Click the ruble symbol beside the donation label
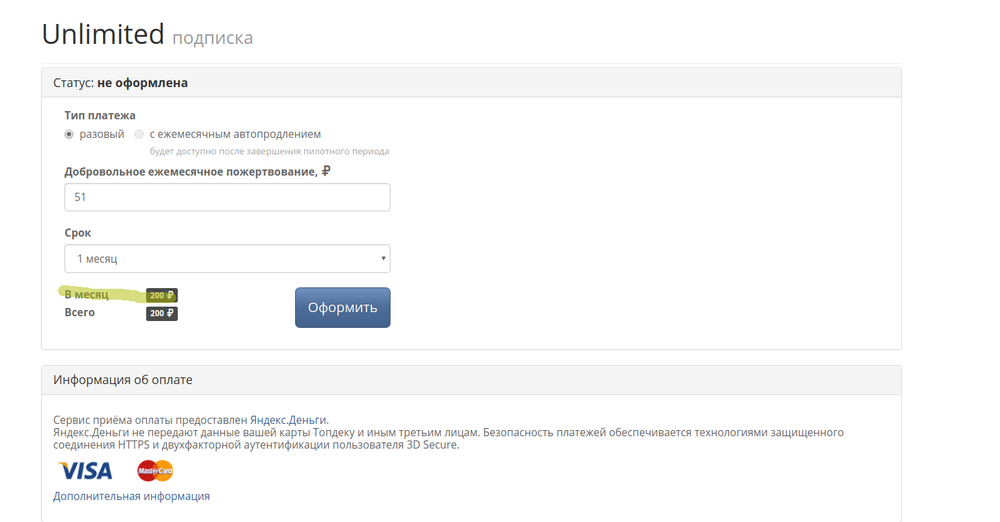The height and width of the screenshot is (522, 1000). pyautogui.click(x=327, y=171)
